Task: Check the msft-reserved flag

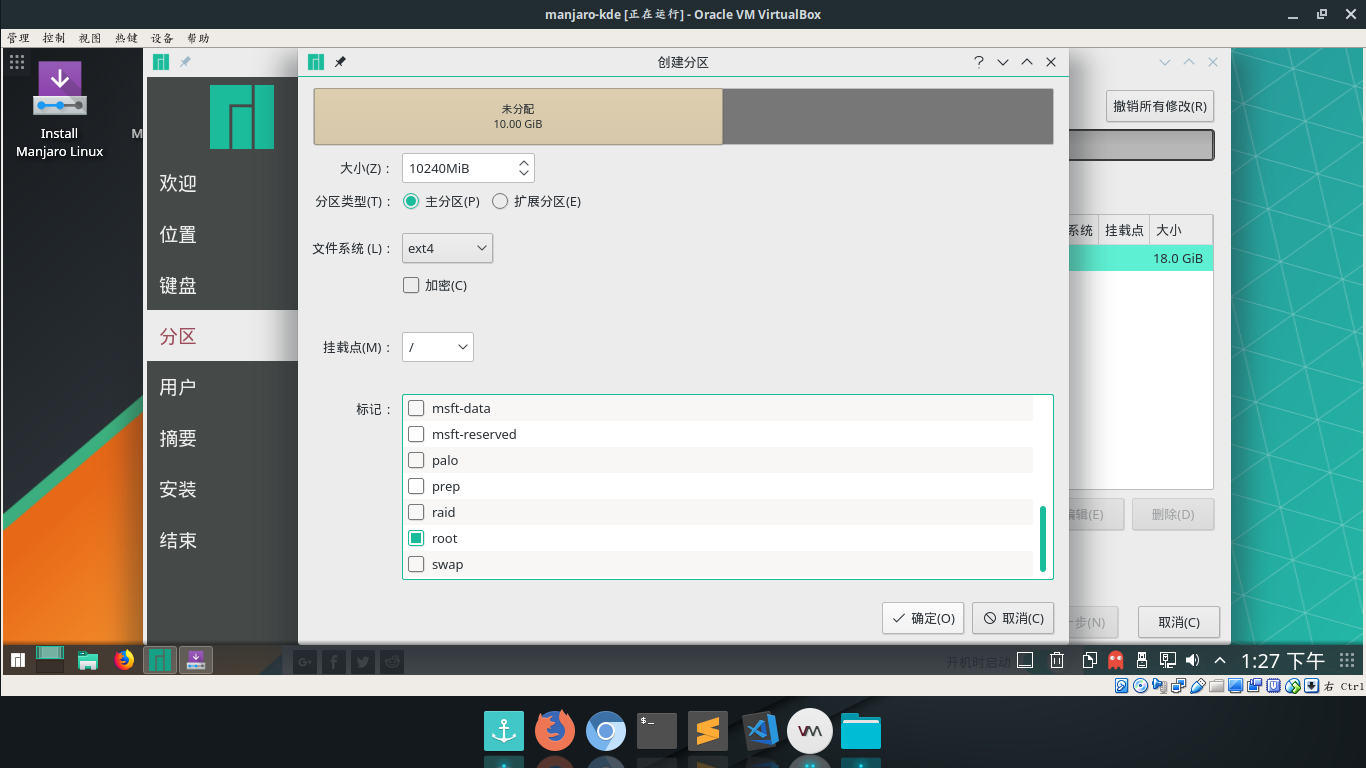Action: (417, 434)
